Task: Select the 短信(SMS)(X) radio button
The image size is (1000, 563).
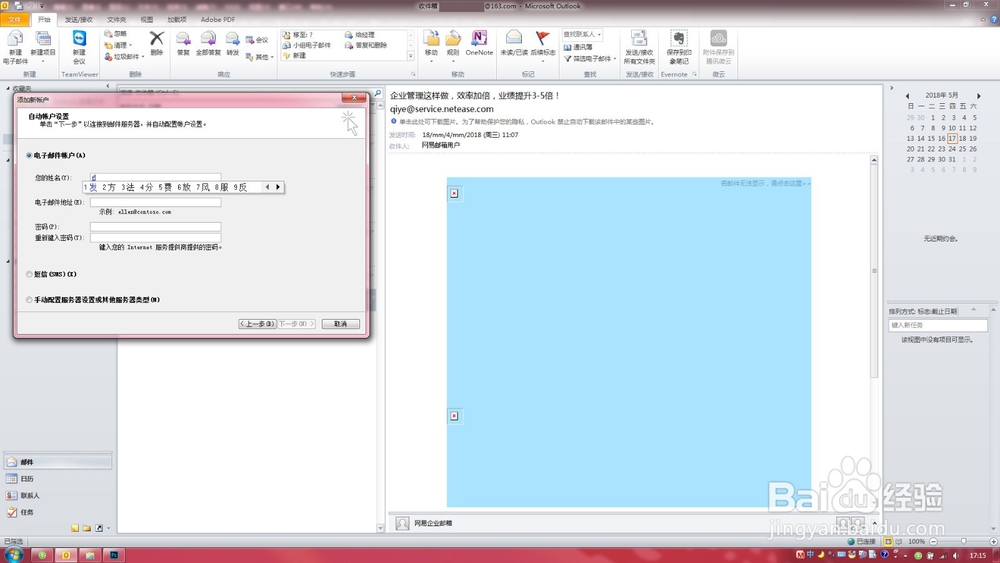Action: [29, 274]
